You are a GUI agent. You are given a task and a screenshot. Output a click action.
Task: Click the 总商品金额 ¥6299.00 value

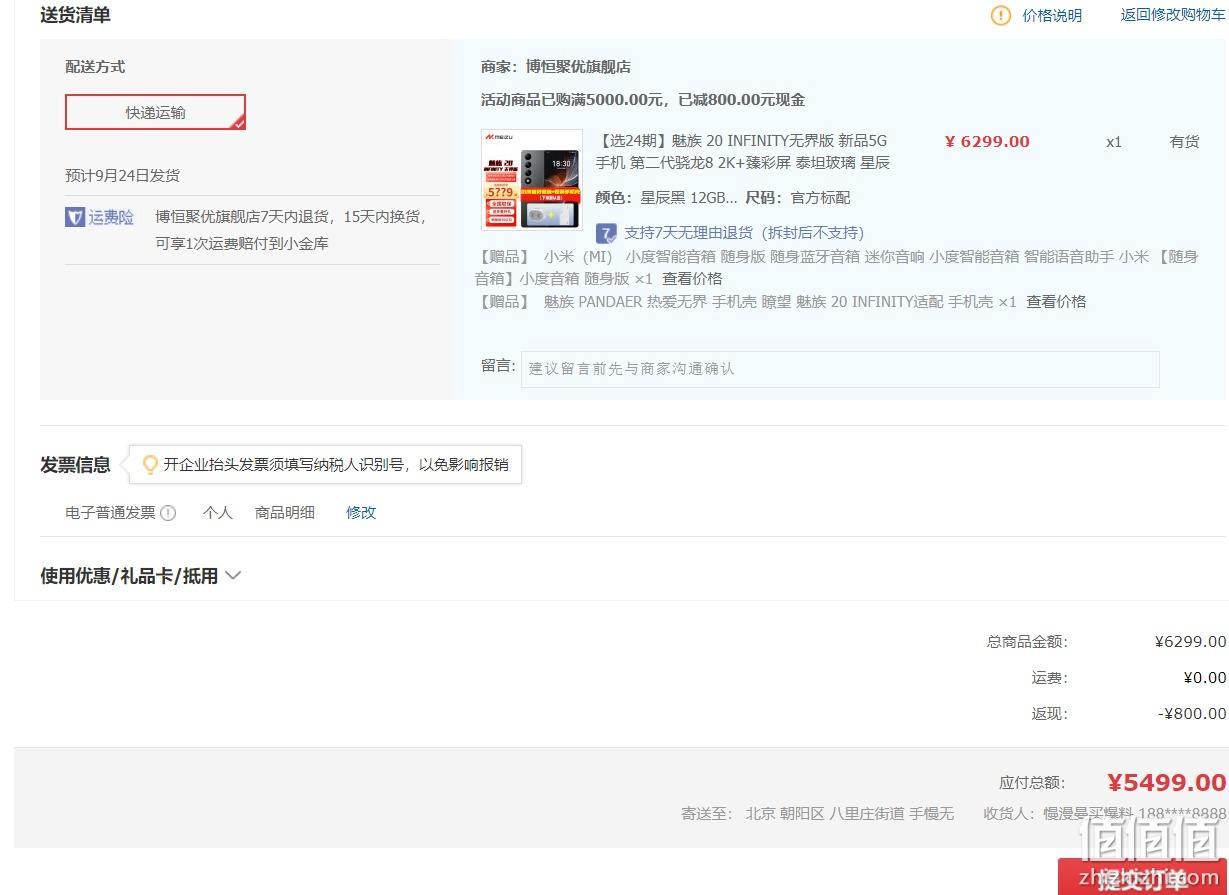tap(1190, 642)
